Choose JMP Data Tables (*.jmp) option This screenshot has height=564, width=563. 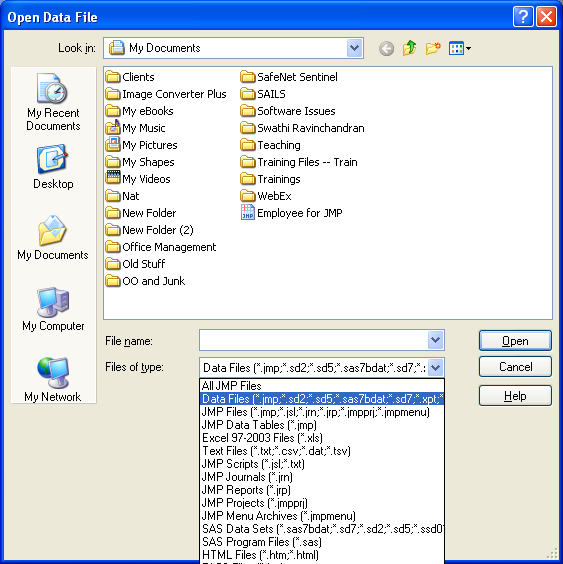pos(322,425)
